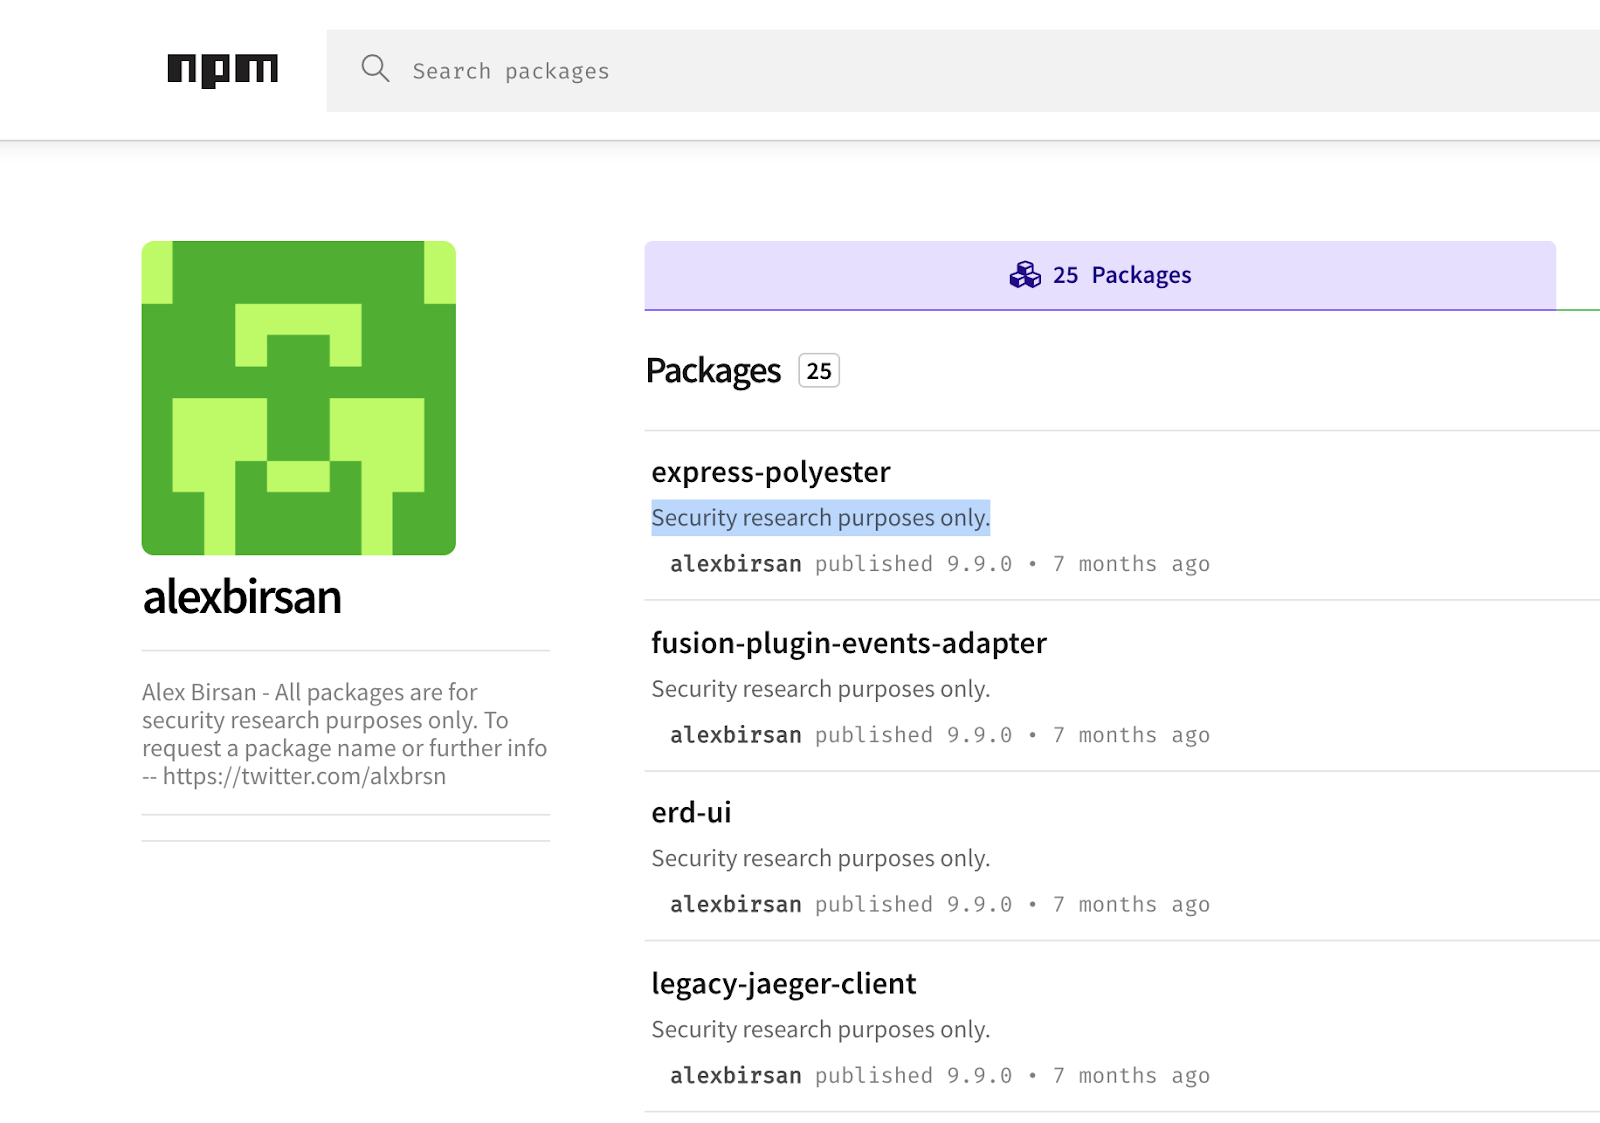The image size is (1600, 1123).
Task: Click the erd-ui description text
Action: pos(820,859)
